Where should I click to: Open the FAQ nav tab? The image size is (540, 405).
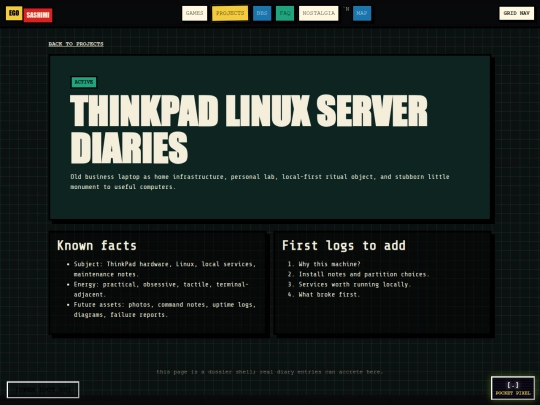[x=285, y=13]
